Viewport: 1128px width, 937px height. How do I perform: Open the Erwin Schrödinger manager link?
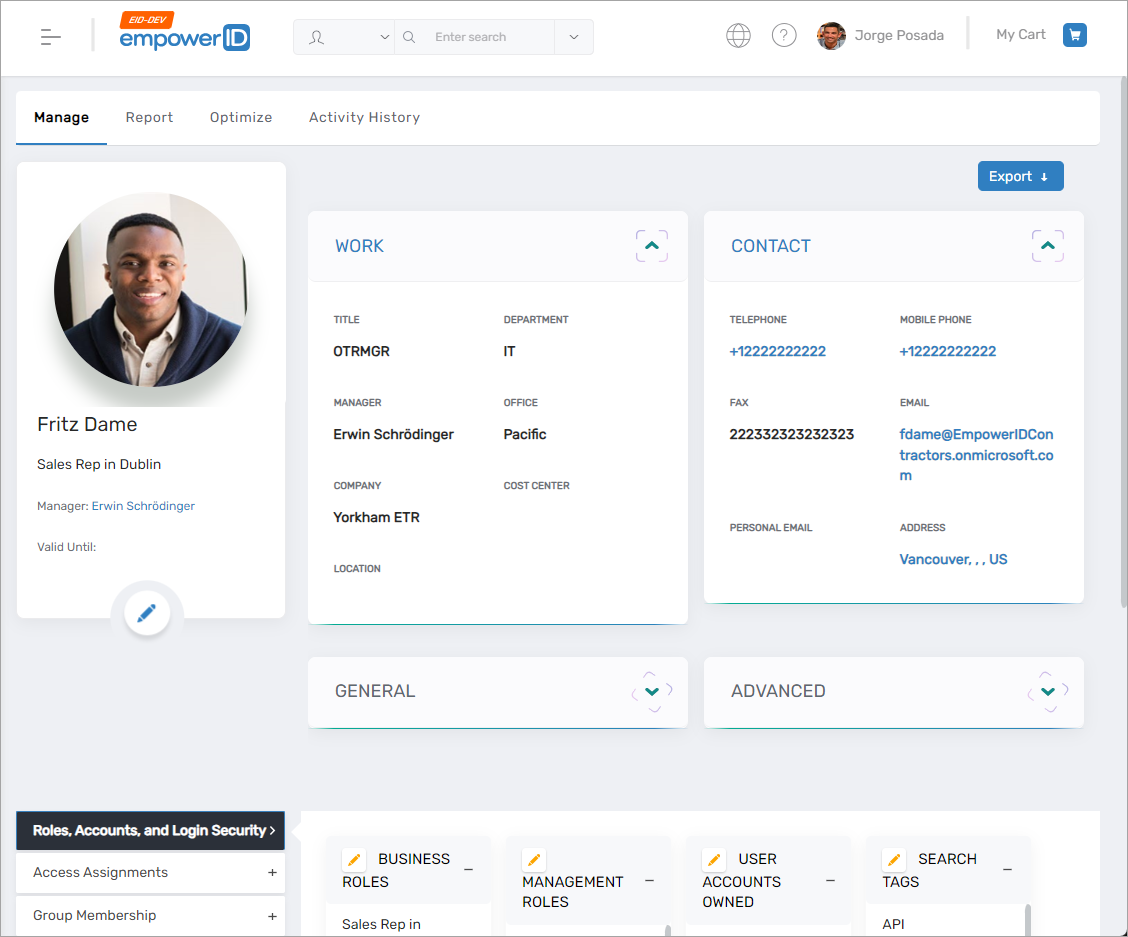tap(143, 506)
